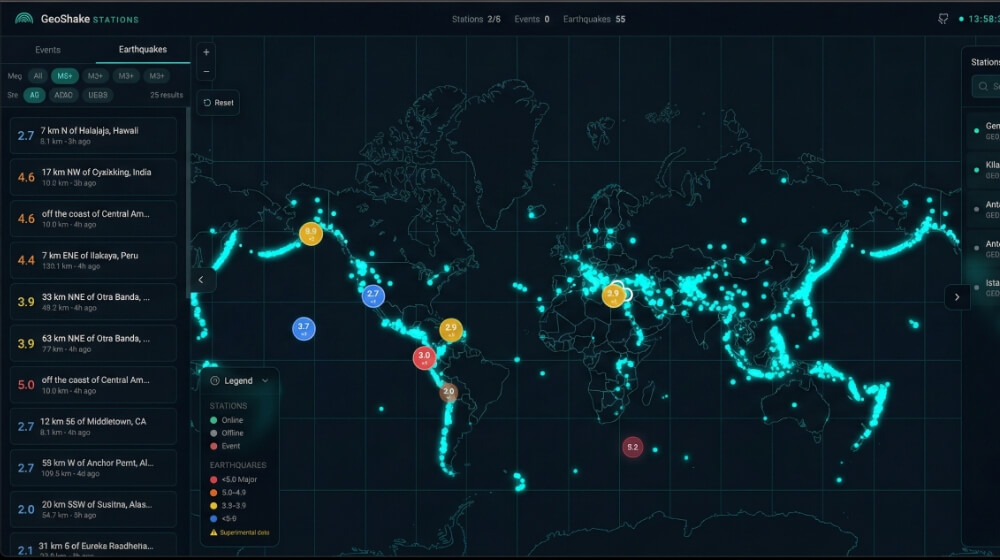Open 33 km NNE of Otra Banda entry
This screenshot has width=1000, height=560.
pos(93,302)
